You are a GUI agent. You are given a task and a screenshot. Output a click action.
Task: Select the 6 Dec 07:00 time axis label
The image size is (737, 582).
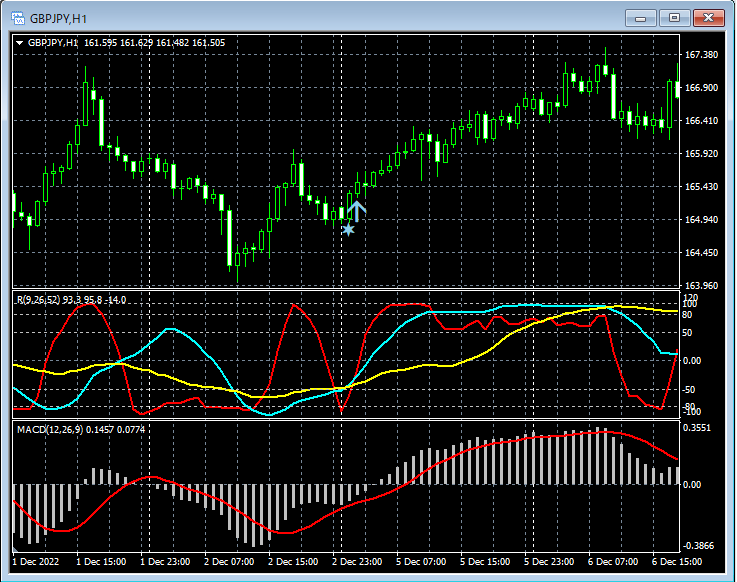(615, 562)
